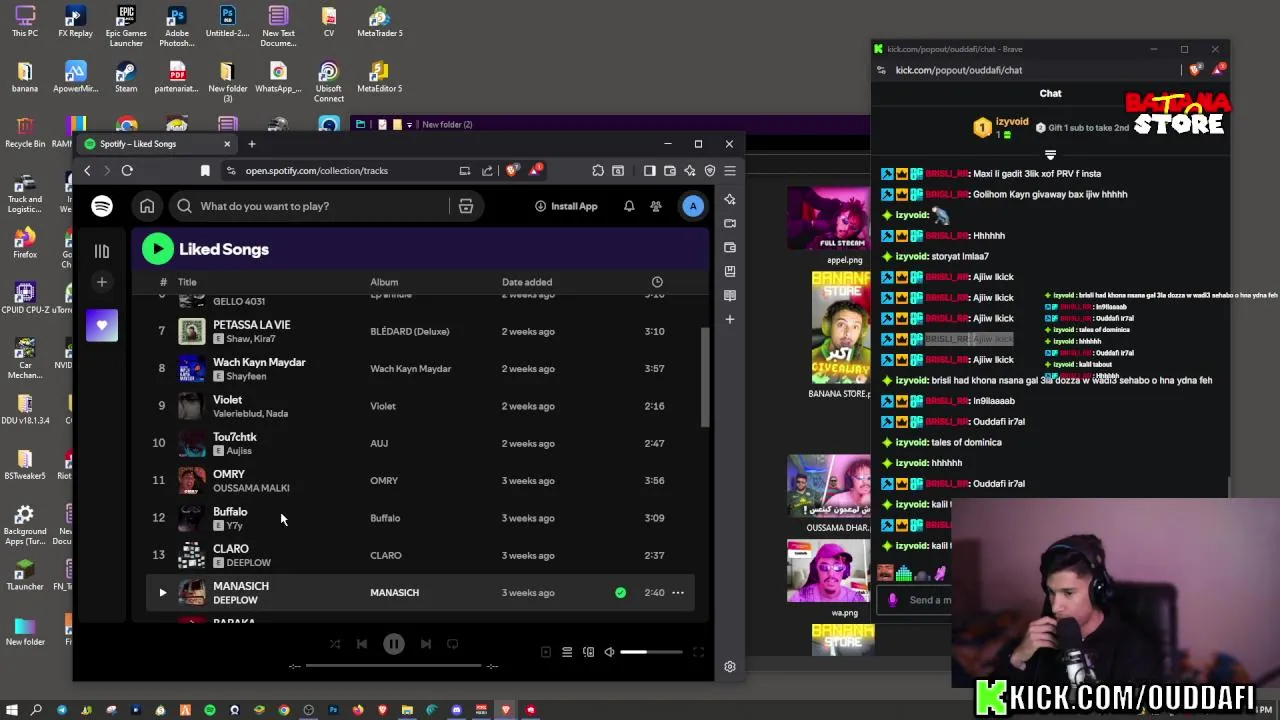Toggle the browser sidebar panel icon
Viewport: 1280px width, 720px height.
(650, 171)
